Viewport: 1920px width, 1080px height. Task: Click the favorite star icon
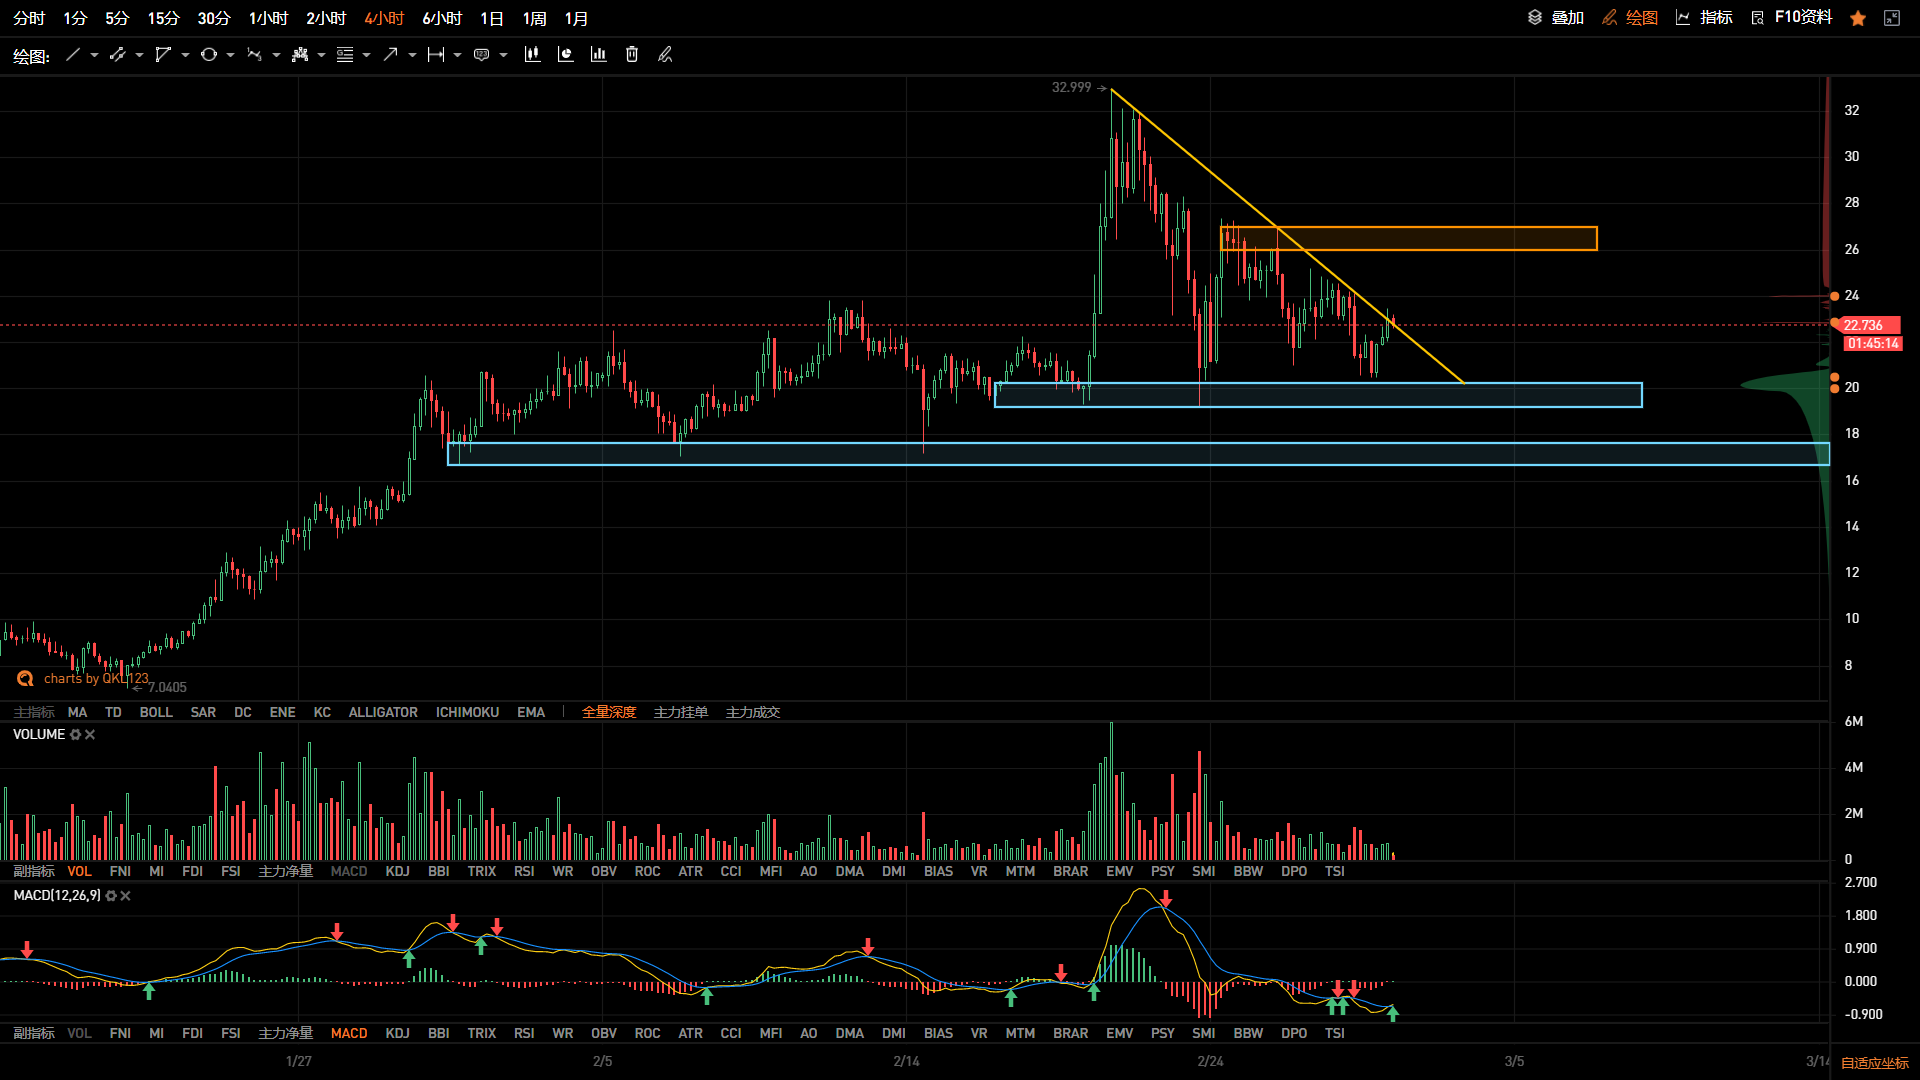pos(1858,18)
